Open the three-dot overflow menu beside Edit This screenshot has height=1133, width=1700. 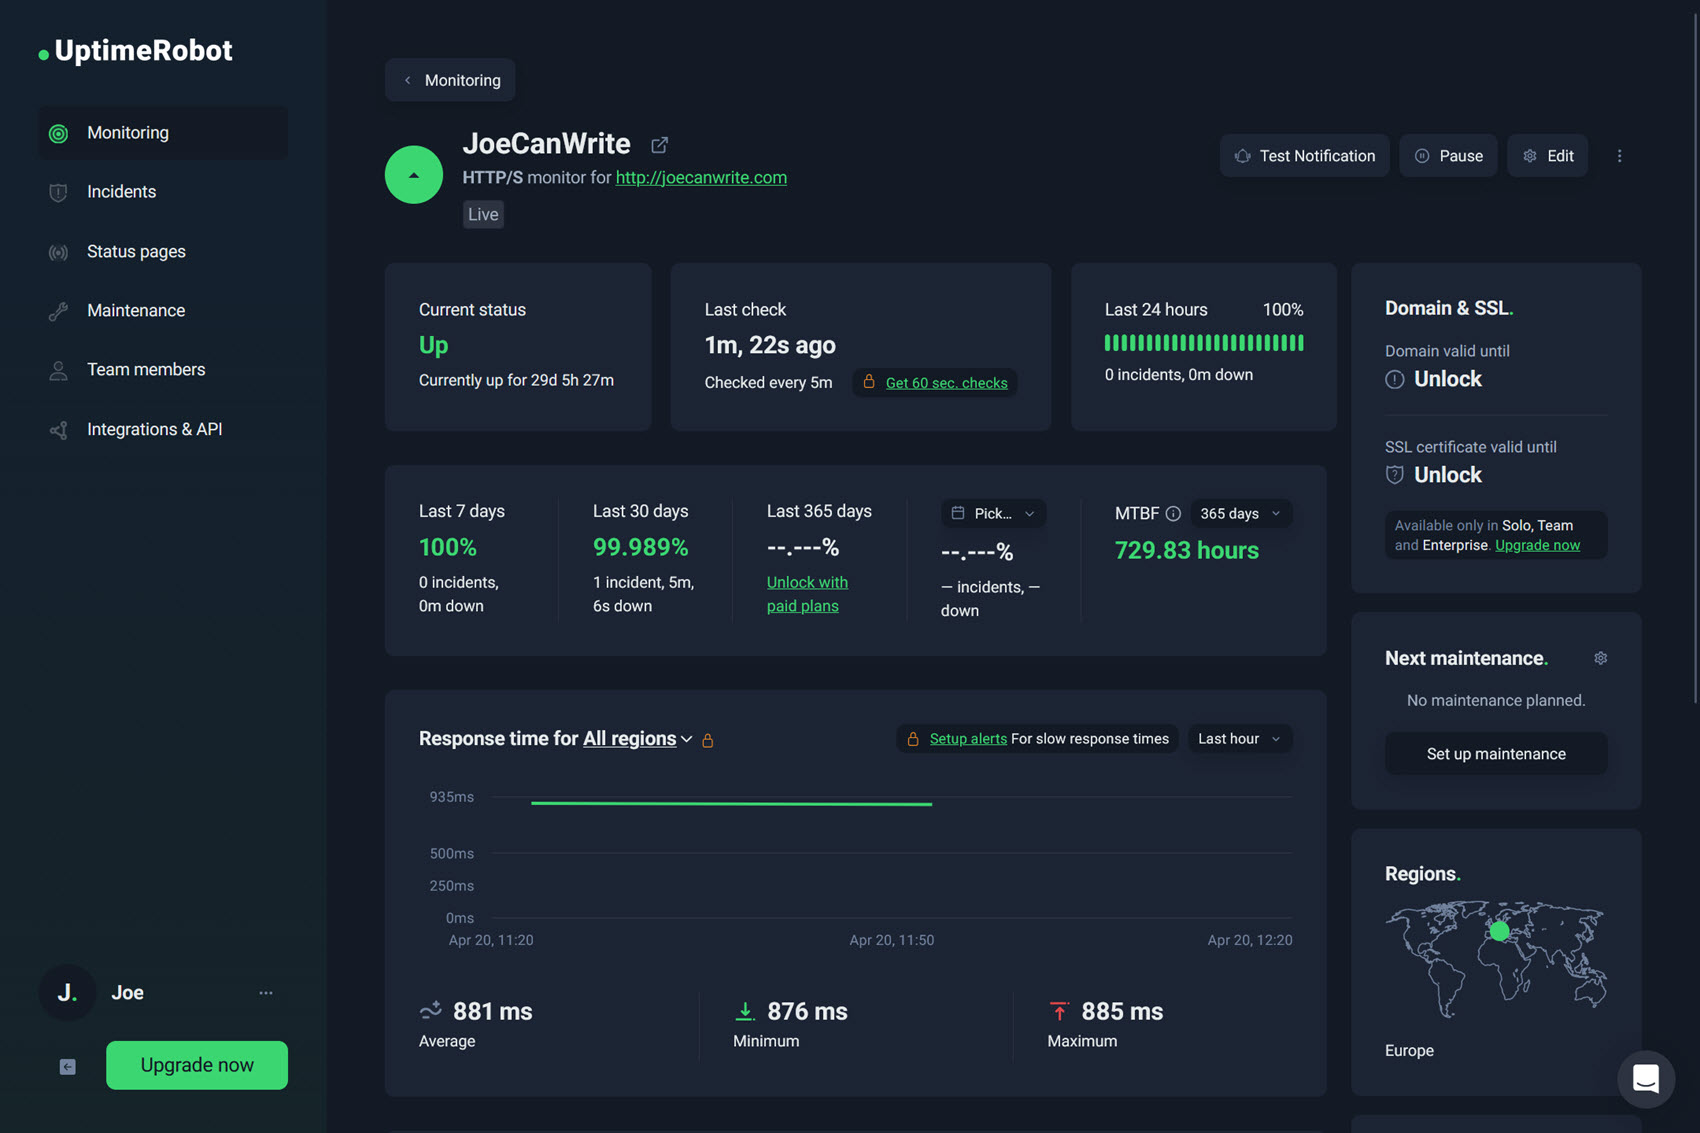click(1620, 155)
